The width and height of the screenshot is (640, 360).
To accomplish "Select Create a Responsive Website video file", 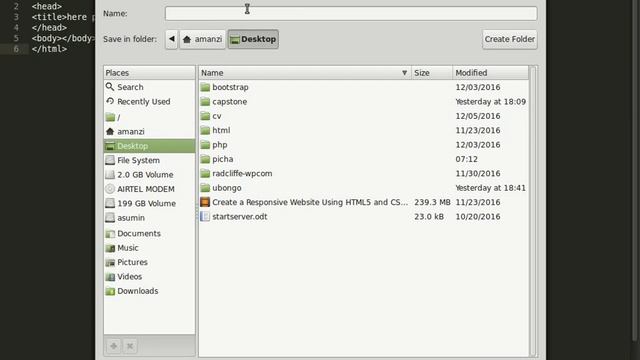I will [x=364, y=202].
